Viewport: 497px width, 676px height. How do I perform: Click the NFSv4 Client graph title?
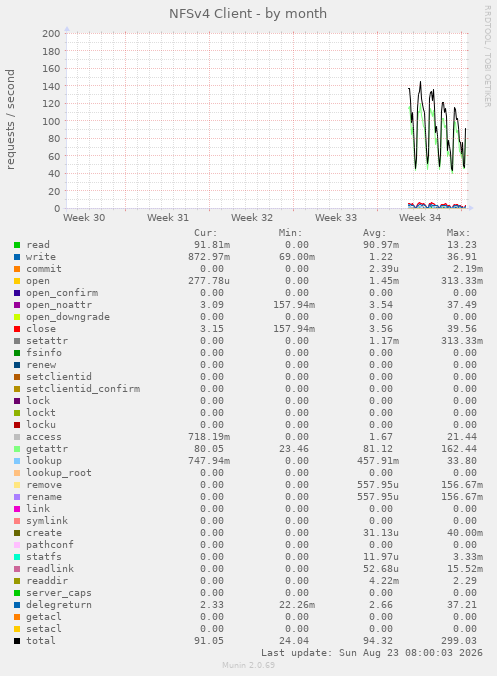(x=248, y=14)
